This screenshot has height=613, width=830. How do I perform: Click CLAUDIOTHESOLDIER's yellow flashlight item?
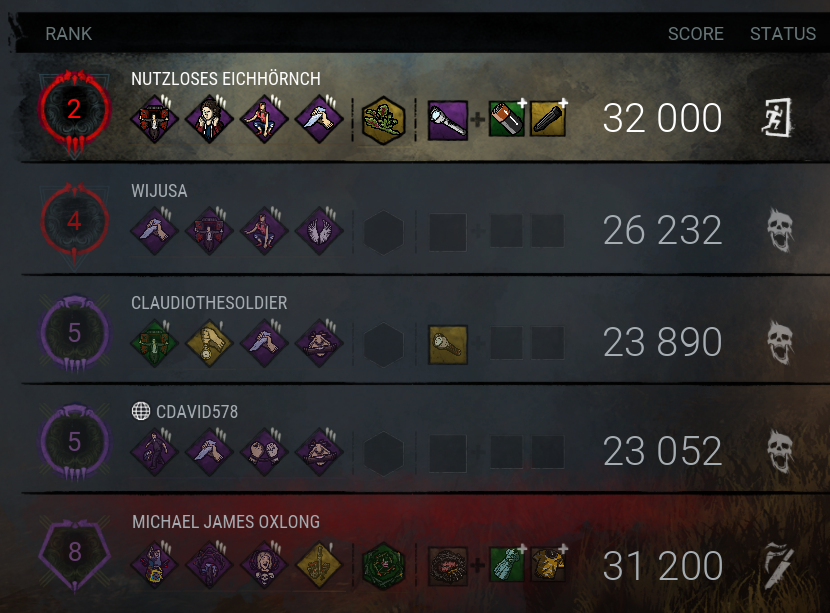448,345
